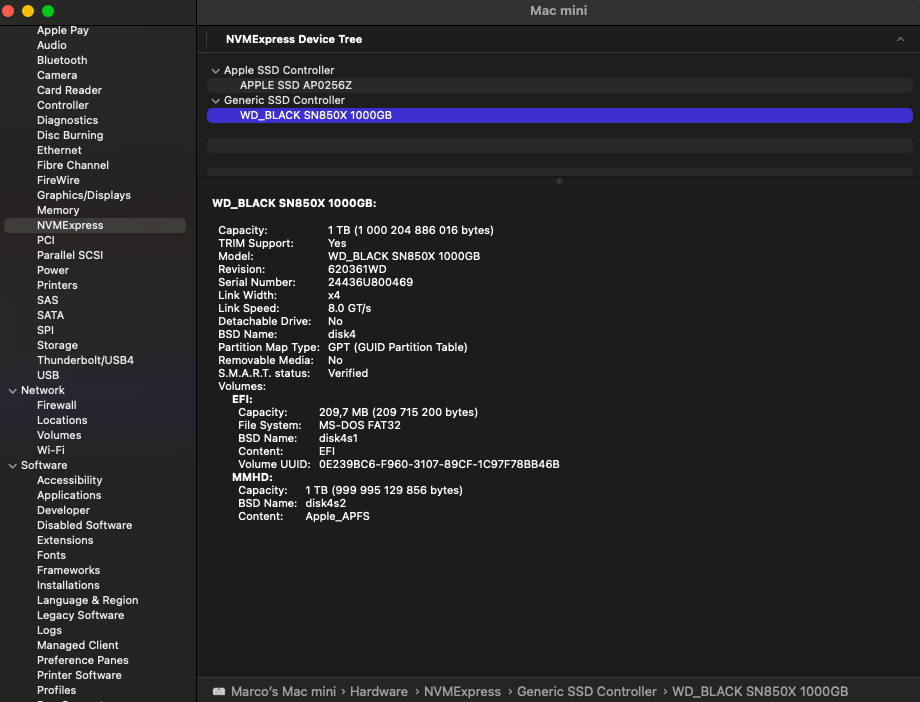Open Firewall under Network

coord(56,406)
